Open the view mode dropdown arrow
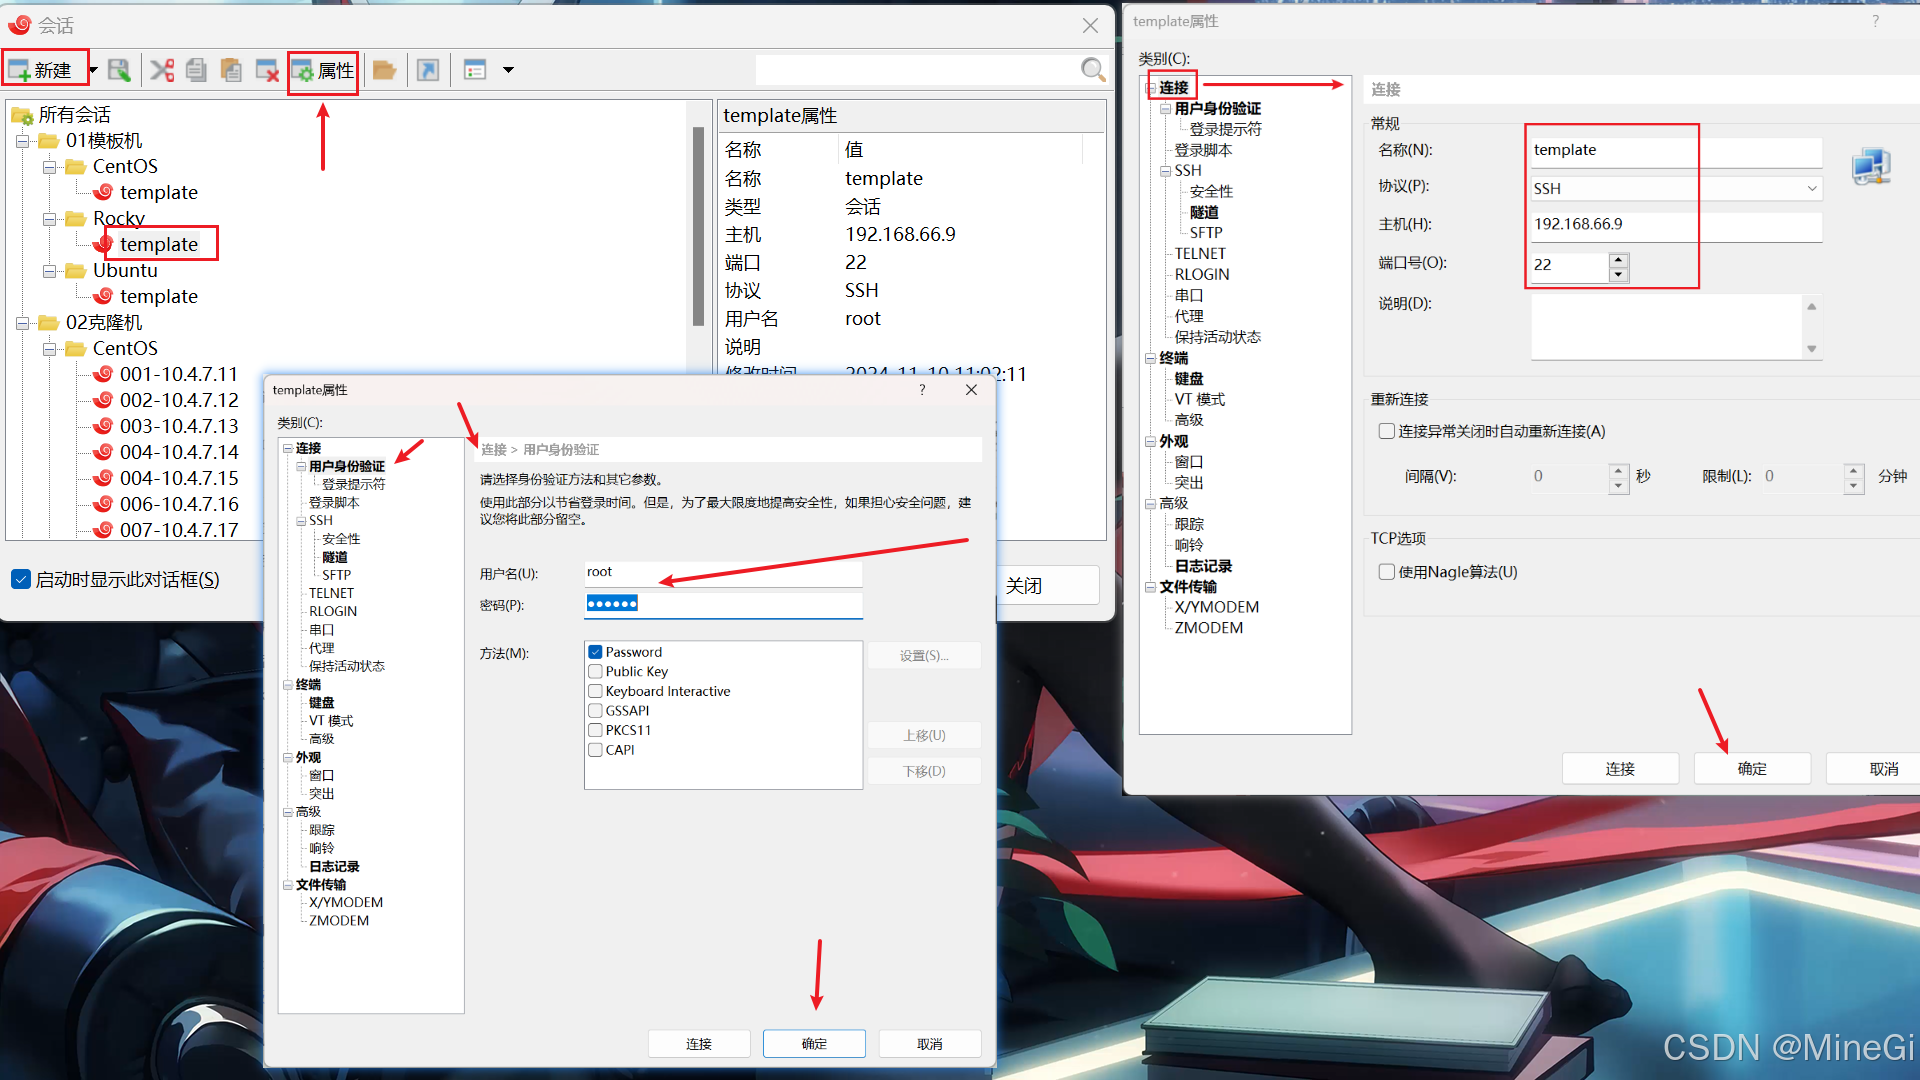1920x1080 pixels. 508,70
